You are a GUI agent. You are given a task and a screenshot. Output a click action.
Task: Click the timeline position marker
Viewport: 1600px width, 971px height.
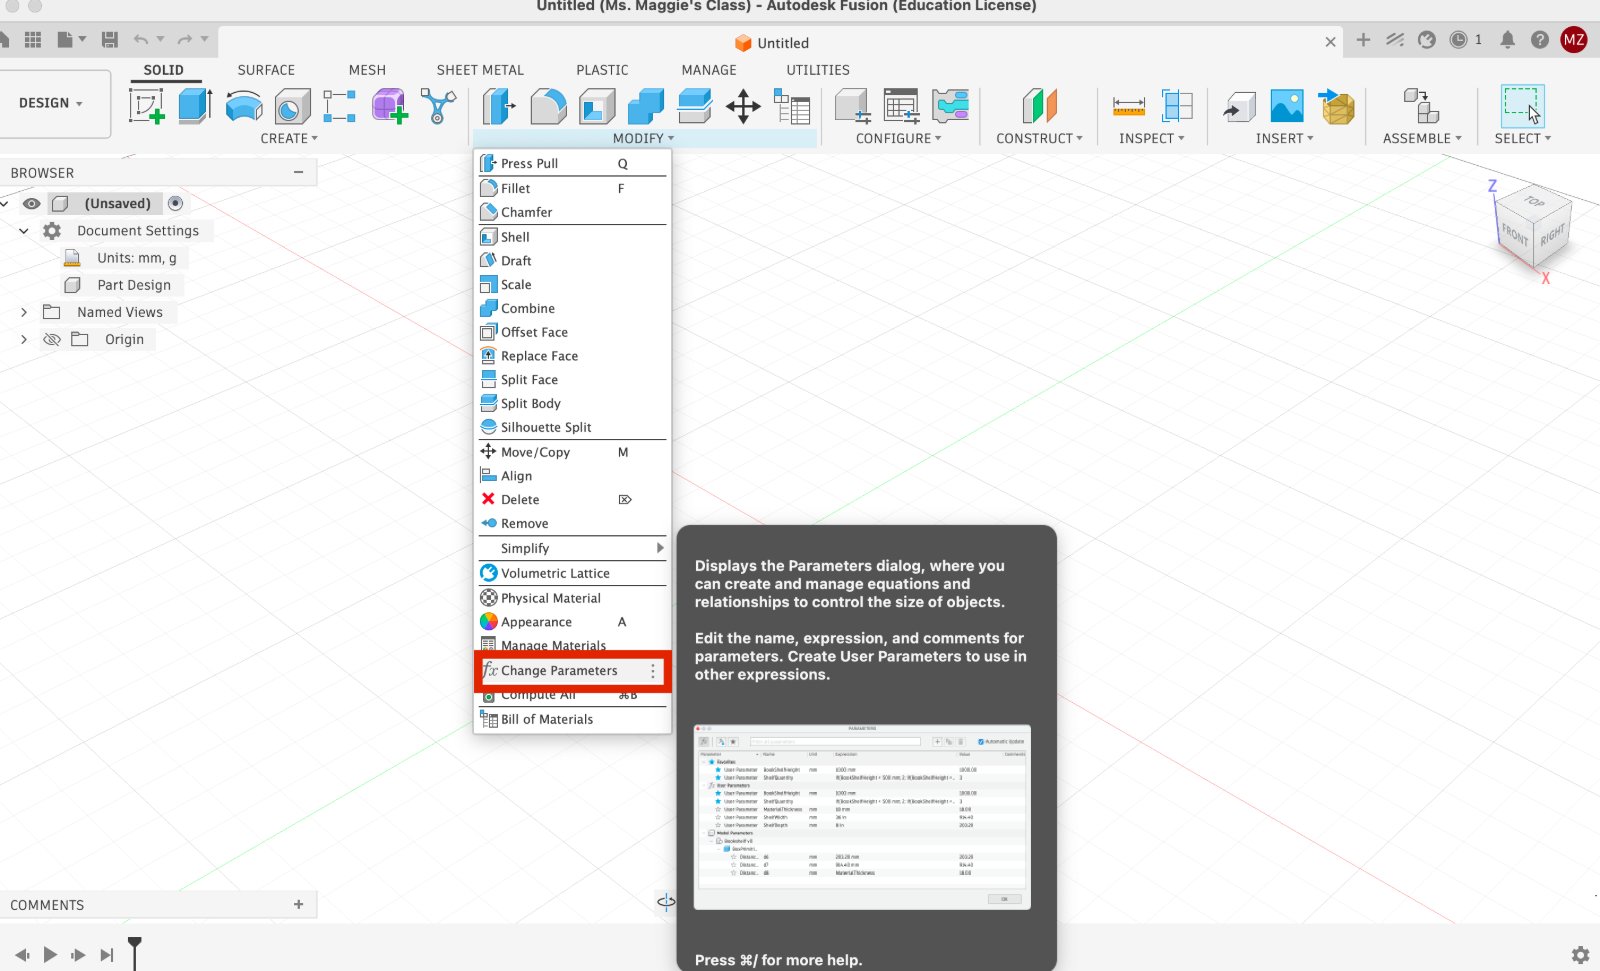point(135,952)
